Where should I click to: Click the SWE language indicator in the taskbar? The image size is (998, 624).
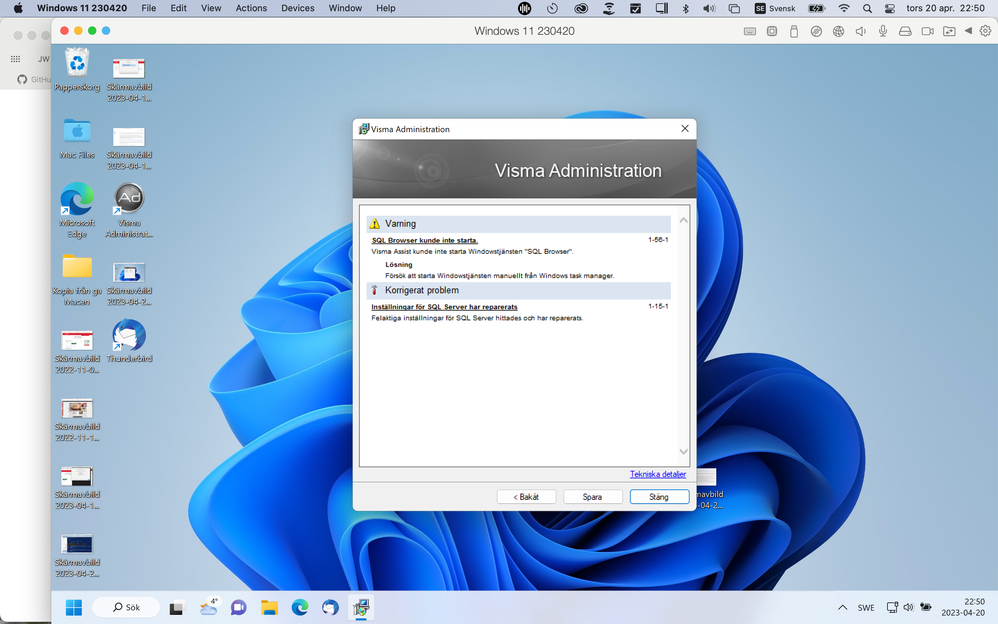point(866,608)
